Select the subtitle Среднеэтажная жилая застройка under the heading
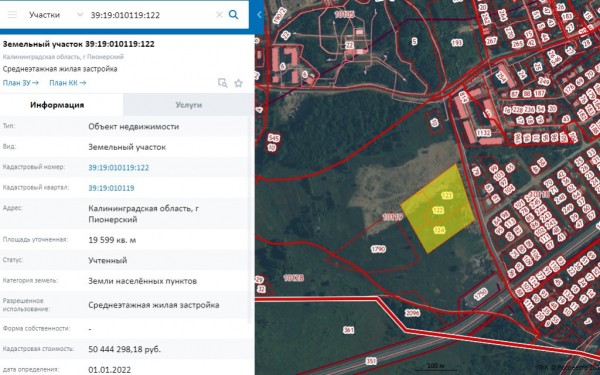The image size is (600, 375). pos(60,69)
